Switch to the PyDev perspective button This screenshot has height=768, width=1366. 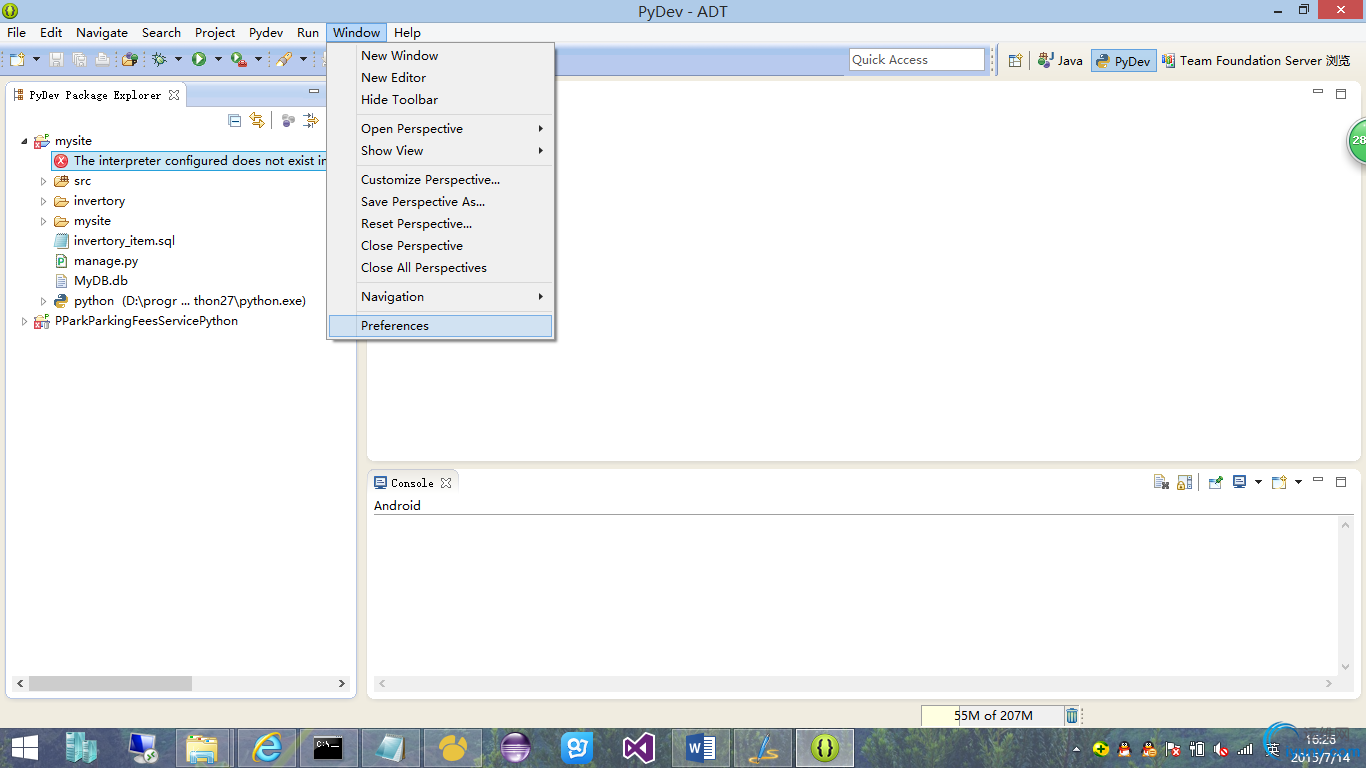pyautogui.click(x=1123, y=60)
